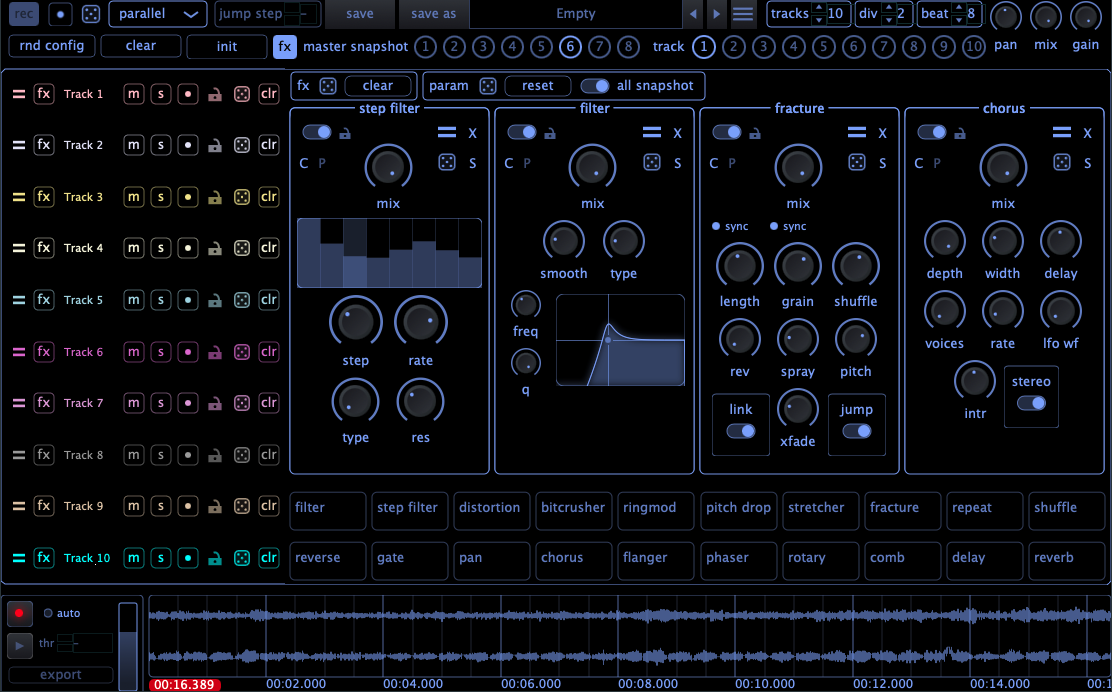Disable the chorus stereo switch
Screen dimensions: 1112x692
click(x=1031, y=402)
